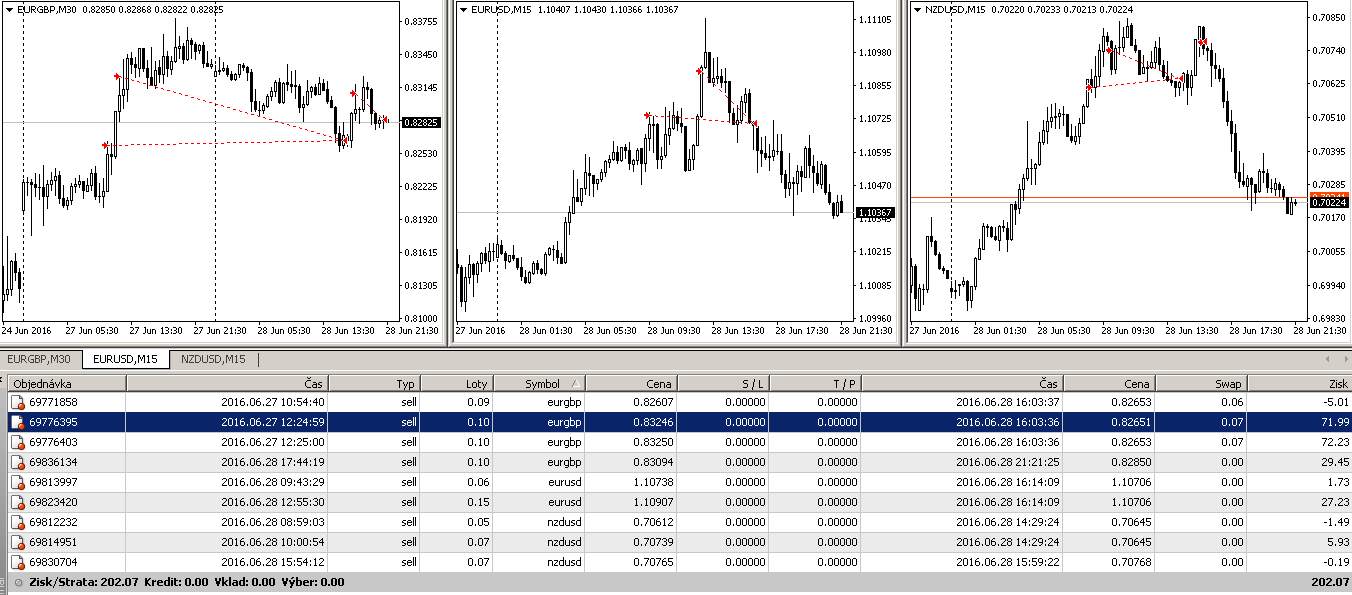Click the close price 0.70768
This screenshot has width=1352, height=595.
point(1130,562)
